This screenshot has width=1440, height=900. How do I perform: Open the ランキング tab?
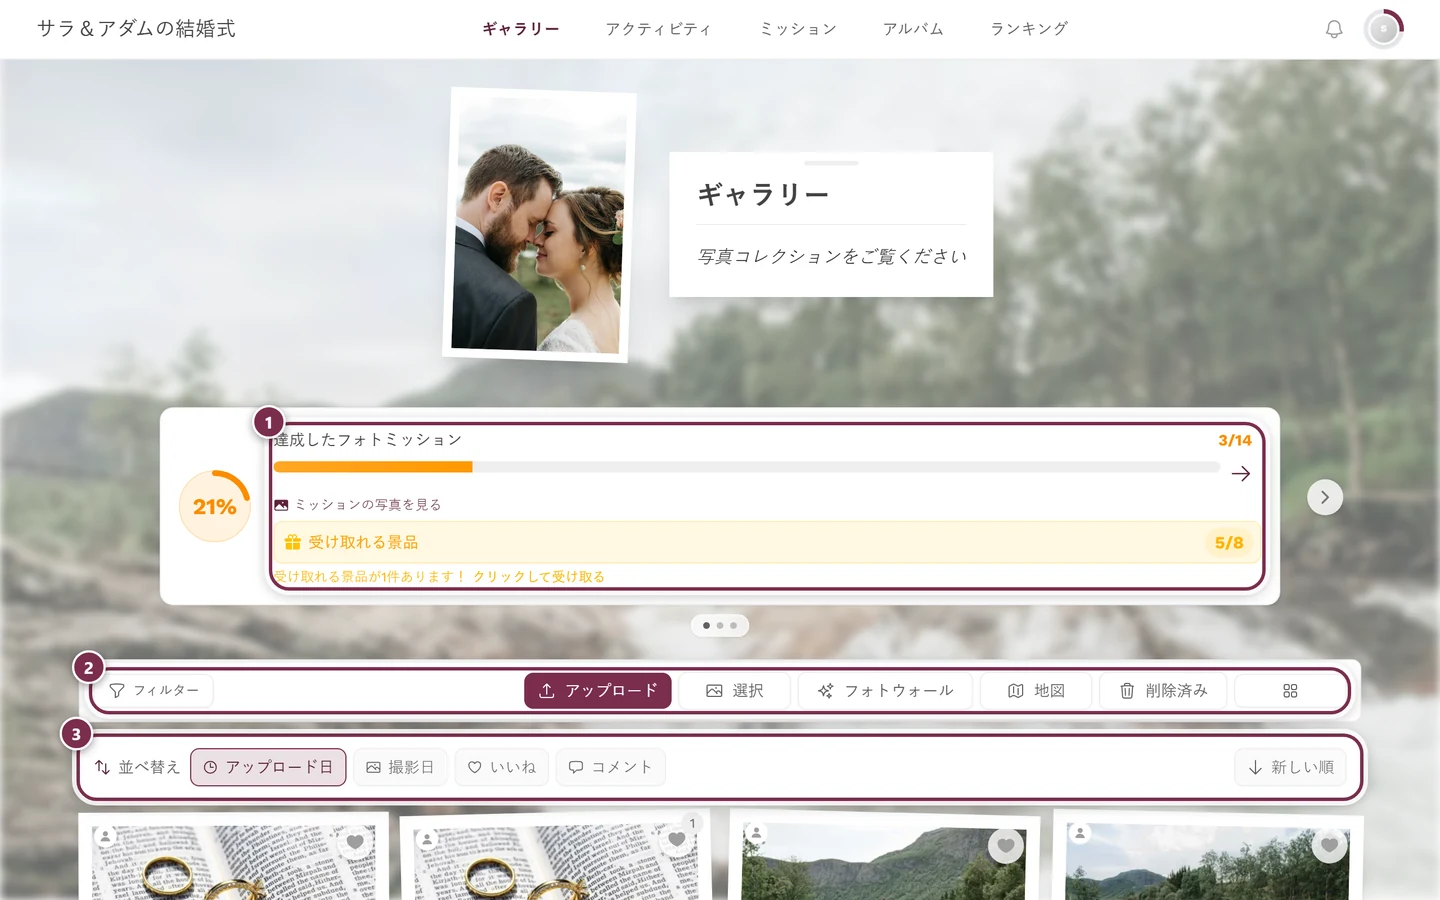(1029, 29)
